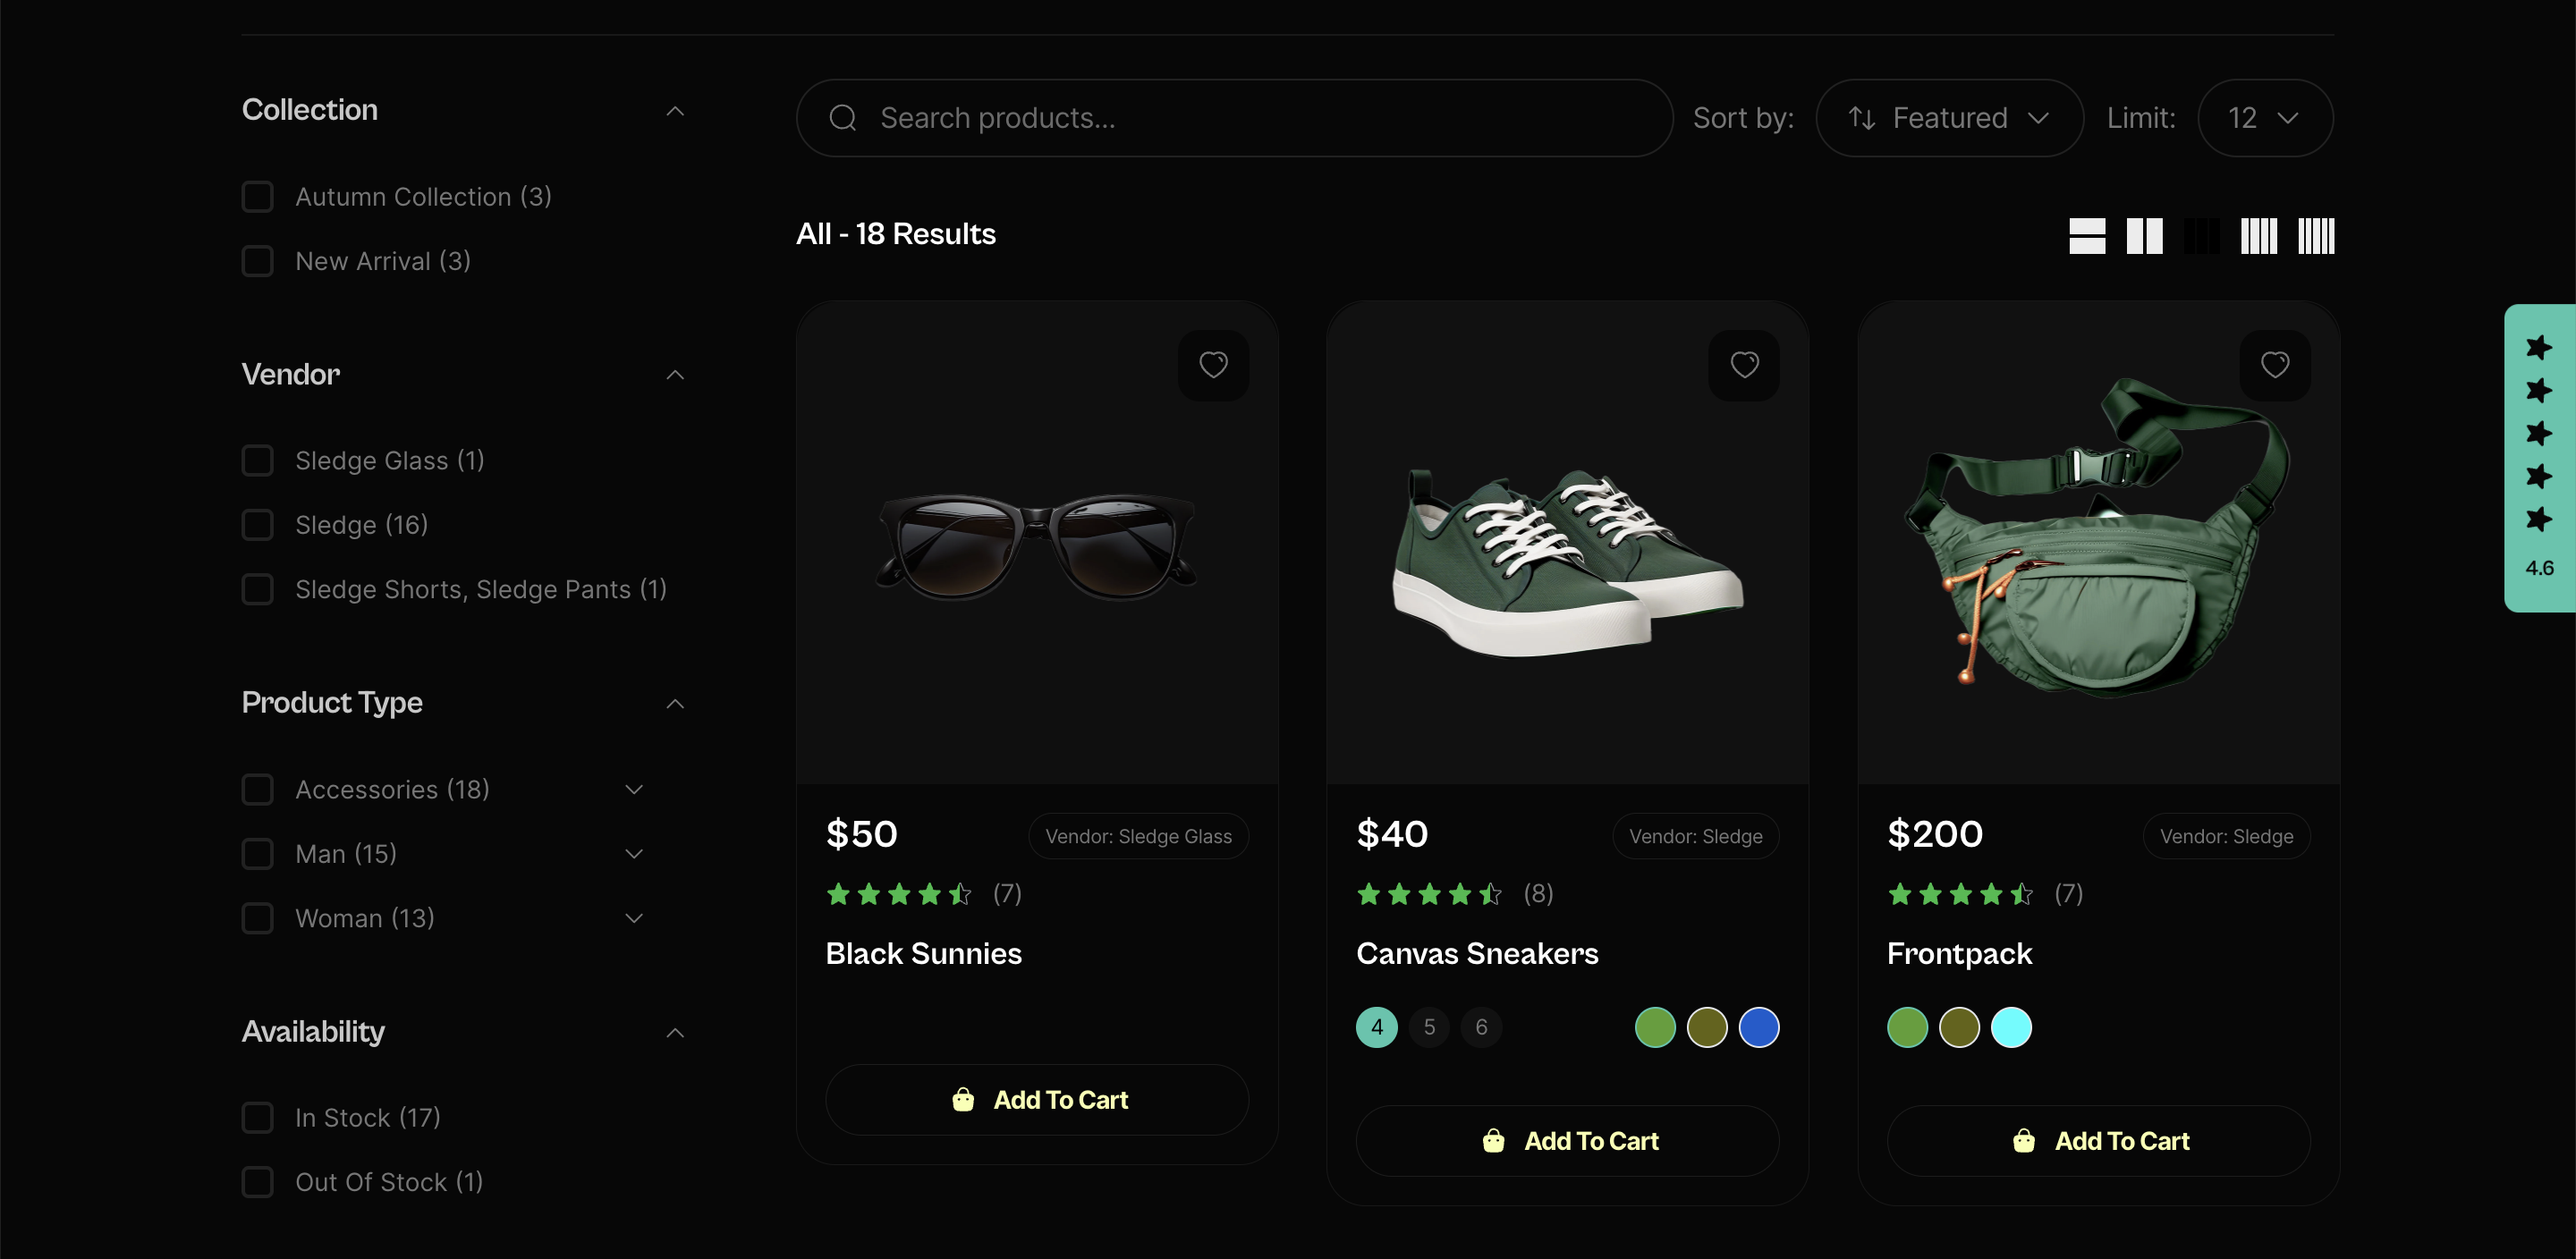Click Black Sunnies star rating
Viewport: 2576px width, 1259px height.
tap(898, 894)
